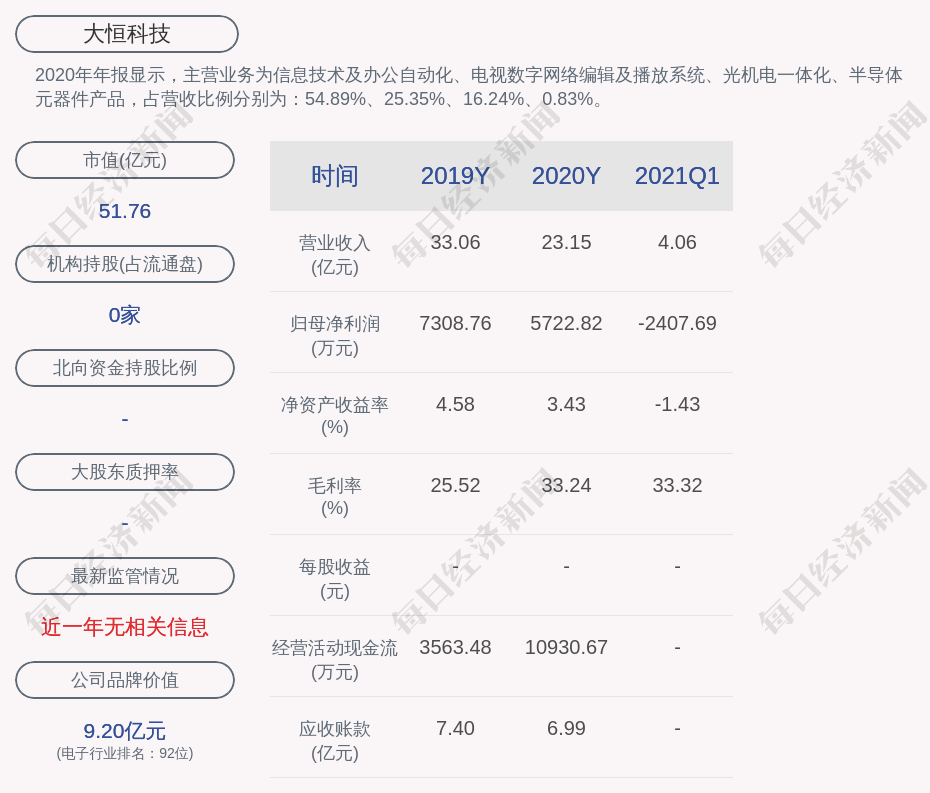
Task: Click the 大恒科技 company name label
Action: point(126,34)
